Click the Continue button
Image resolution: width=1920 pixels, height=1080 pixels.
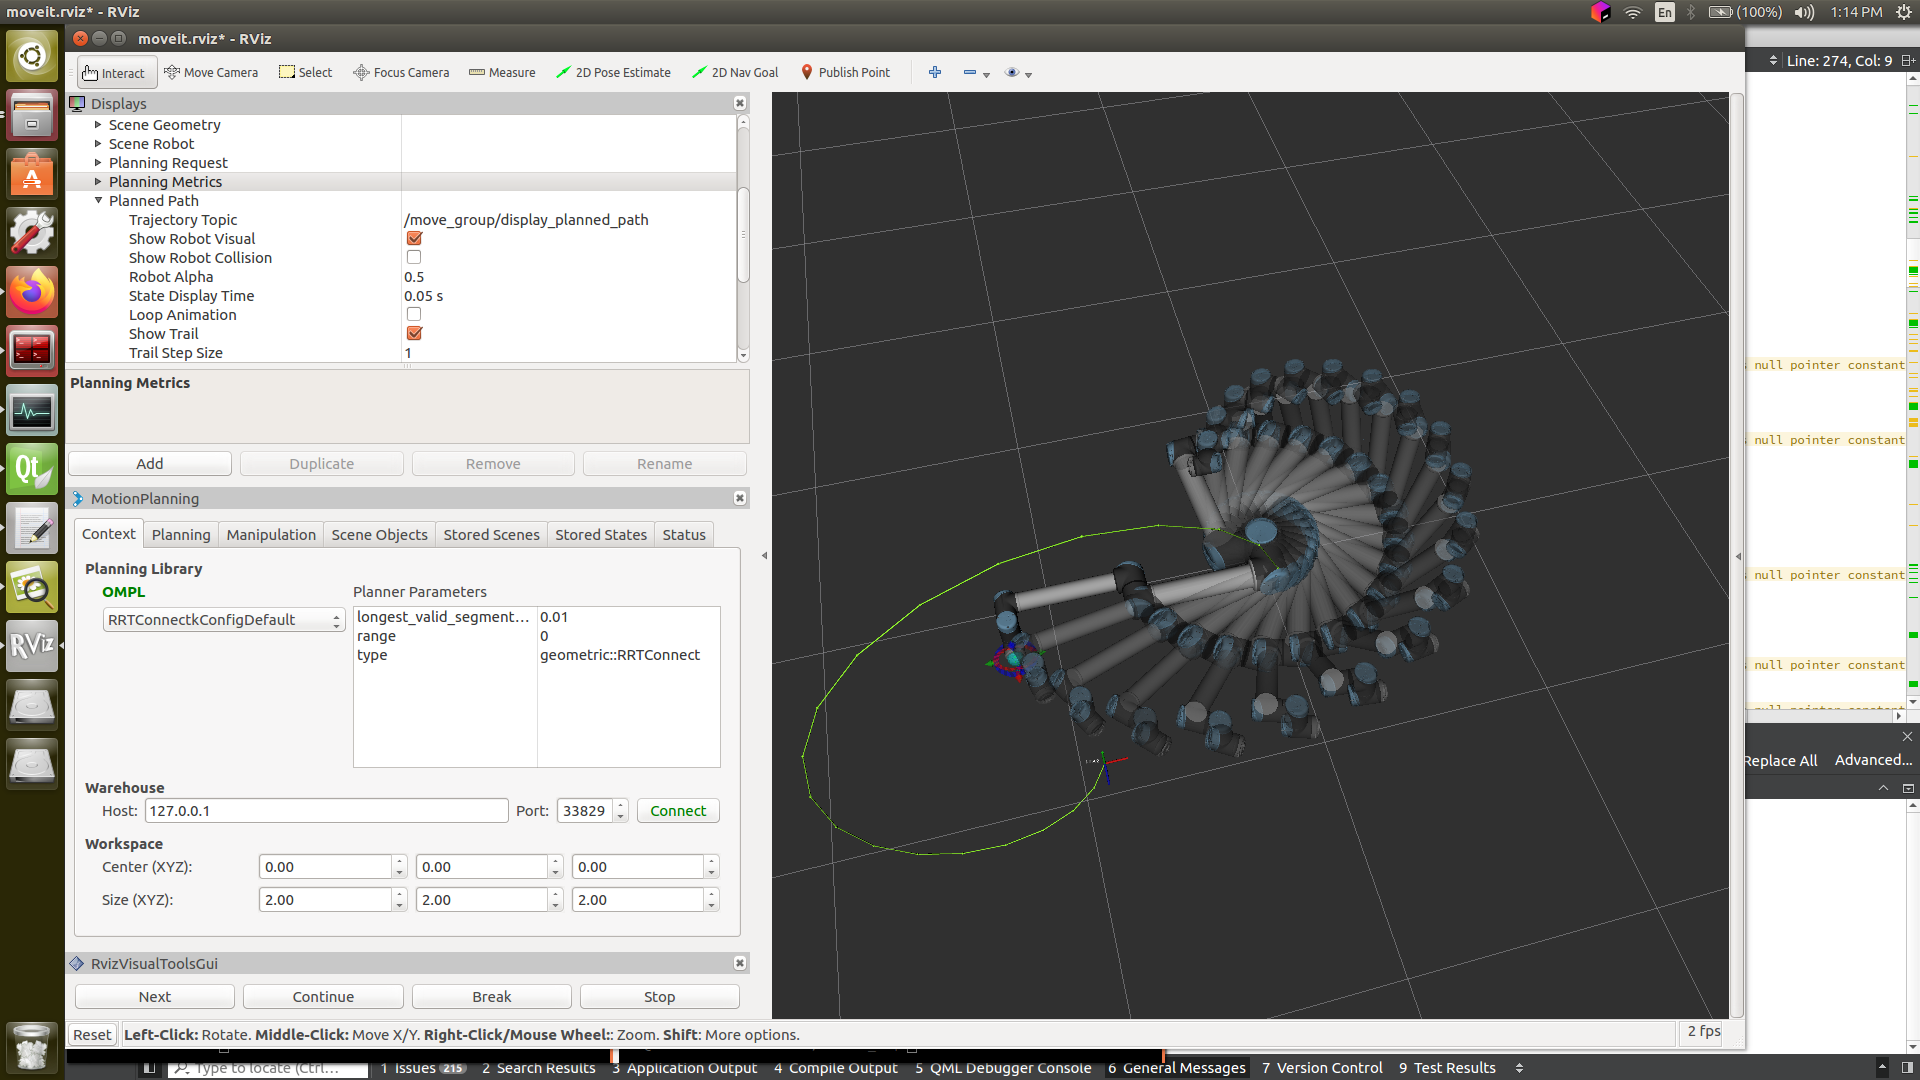pyautogui.click(x=323, y=997)
